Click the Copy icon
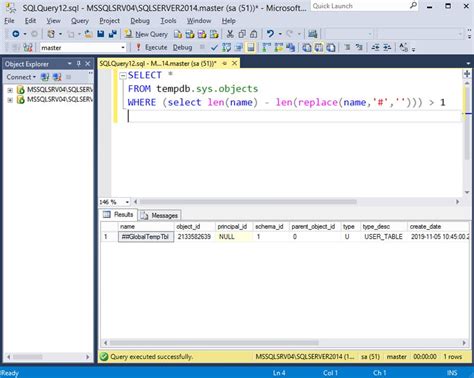Screen dimensions: 474x378 click(242, 34)
